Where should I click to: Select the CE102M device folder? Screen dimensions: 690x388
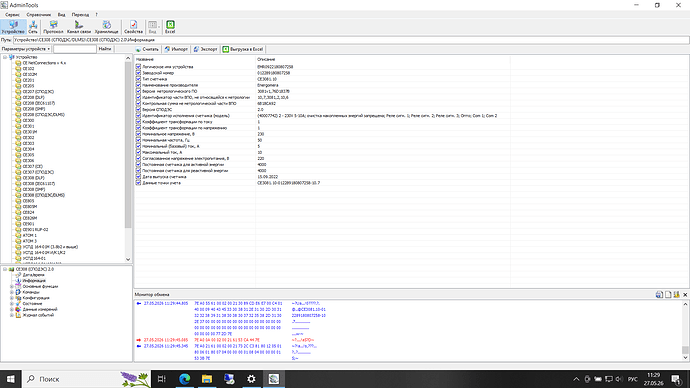click(30, 74)
